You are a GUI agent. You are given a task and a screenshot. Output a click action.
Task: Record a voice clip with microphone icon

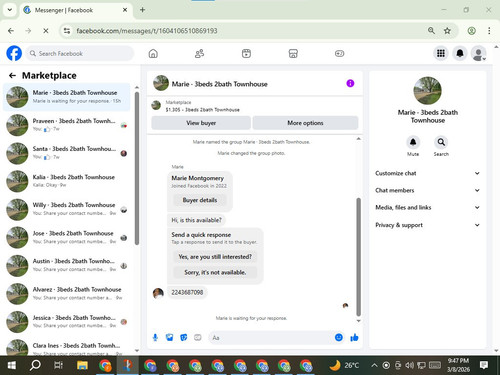(155, 338)
